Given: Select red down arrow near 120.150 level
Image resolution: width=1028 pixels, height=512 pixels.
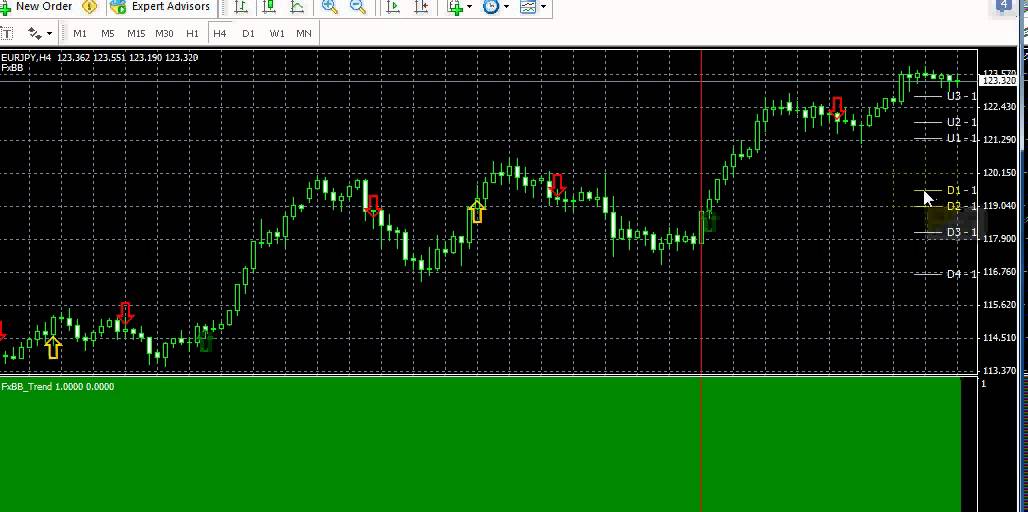Looking at the screenshot, I should click(557, 185).
